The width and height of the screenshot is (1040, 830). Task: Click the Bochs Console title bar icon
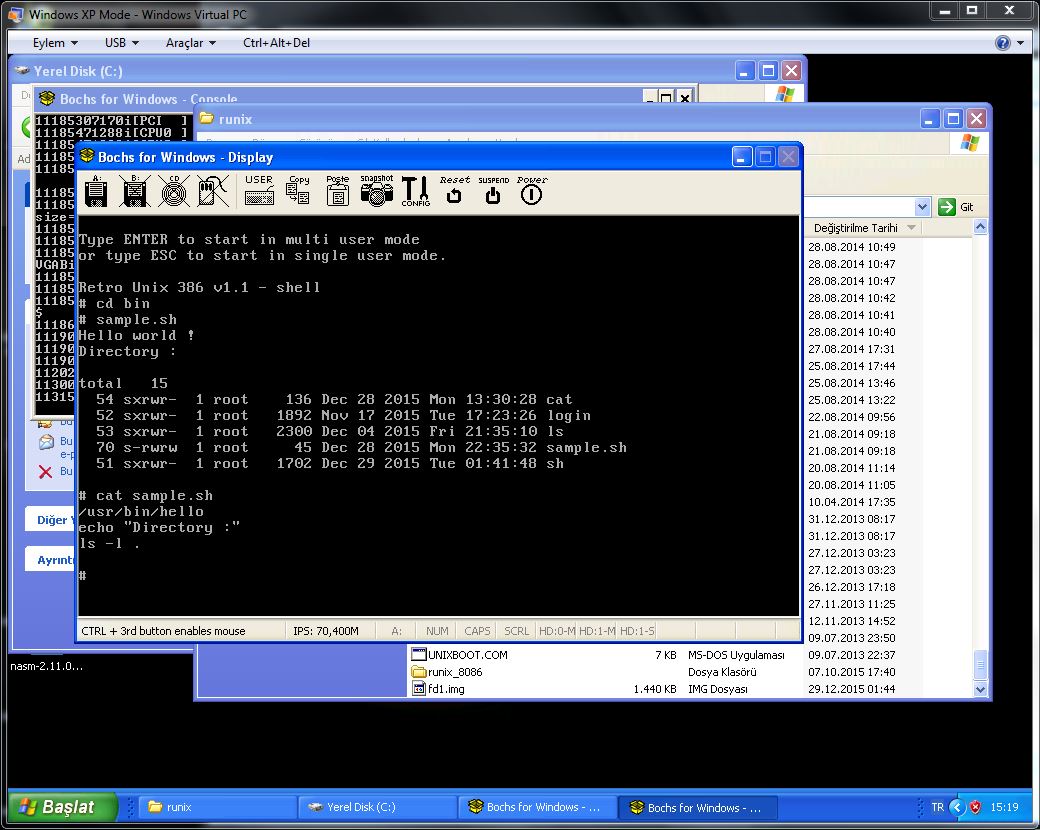(x=46, y=98)
